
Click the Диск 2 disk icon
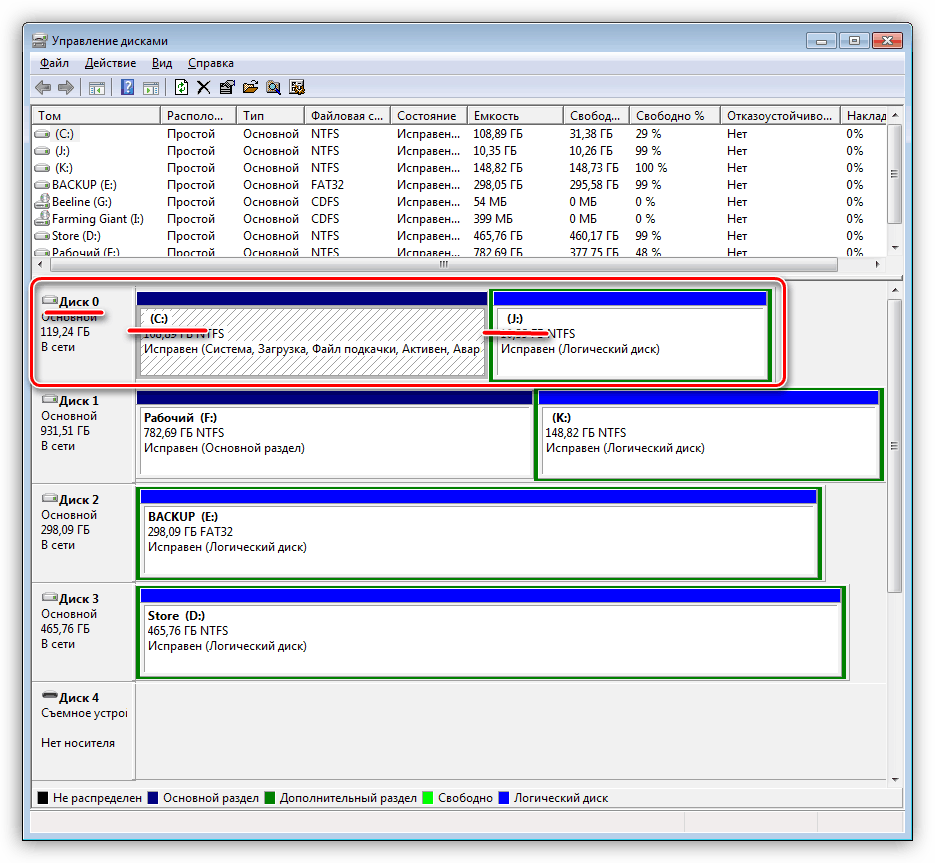coord(49,498)
